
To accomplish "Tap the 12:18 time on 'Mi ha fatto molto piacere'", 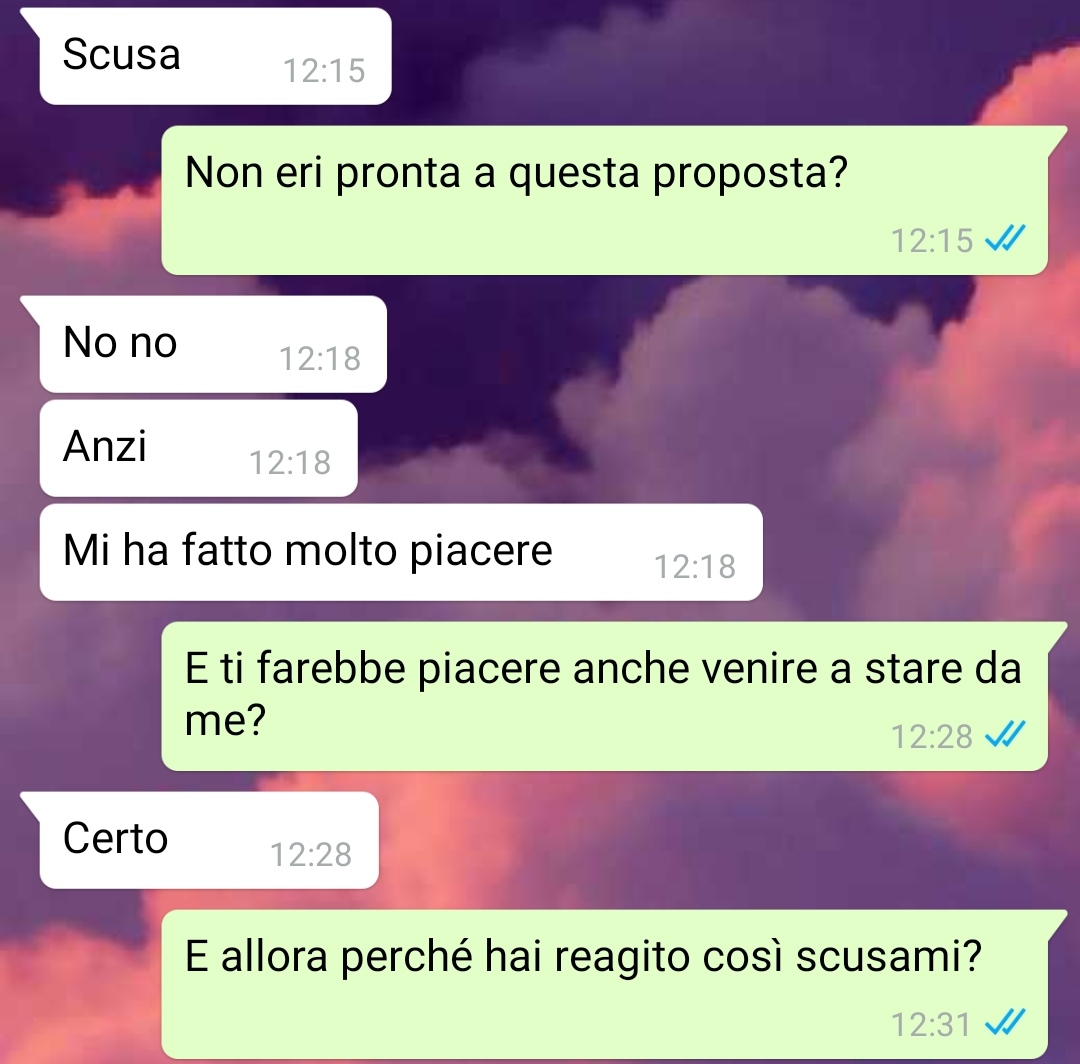I will click(x=695, y=567).
